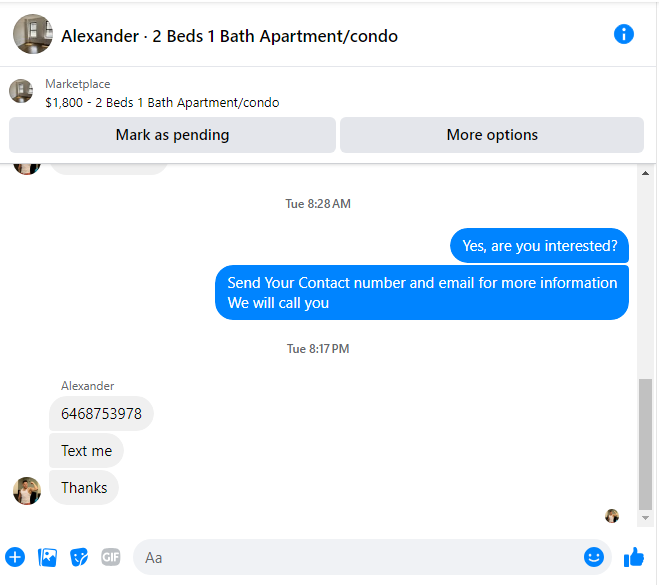The image size is (659, 585).
Task: Click the chat scrollbar thumb
Action: click(645, 444)
